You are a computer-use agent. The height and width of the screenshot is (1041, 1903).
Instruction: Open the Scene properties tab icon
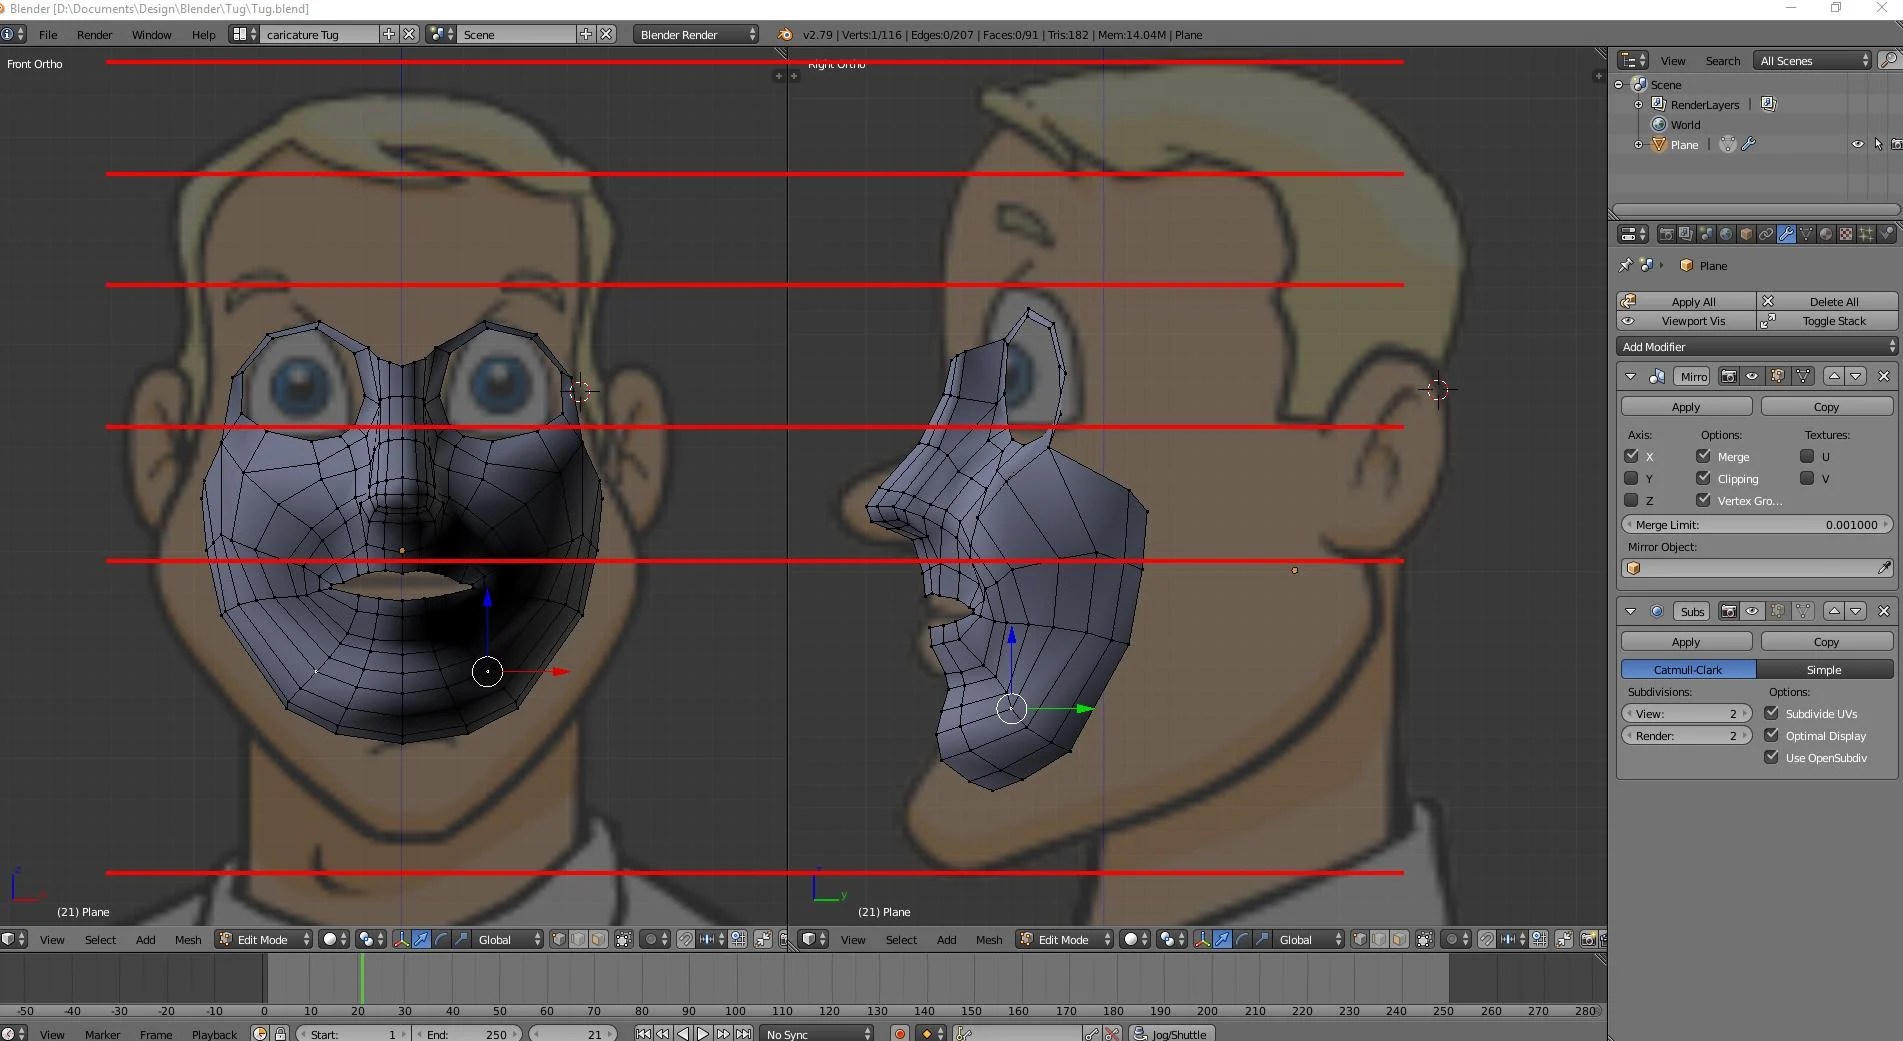coord(1706,234)
